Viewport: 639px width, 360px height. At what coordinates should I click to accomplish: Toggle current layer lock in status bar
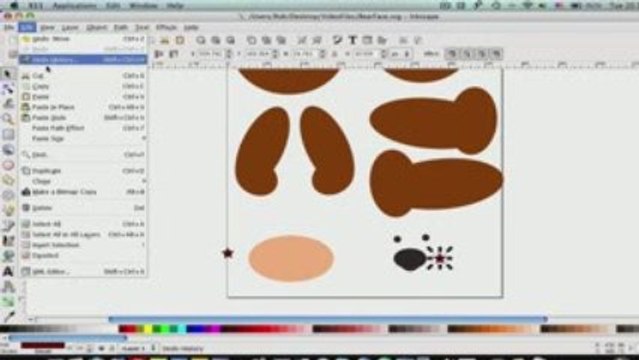112,349
